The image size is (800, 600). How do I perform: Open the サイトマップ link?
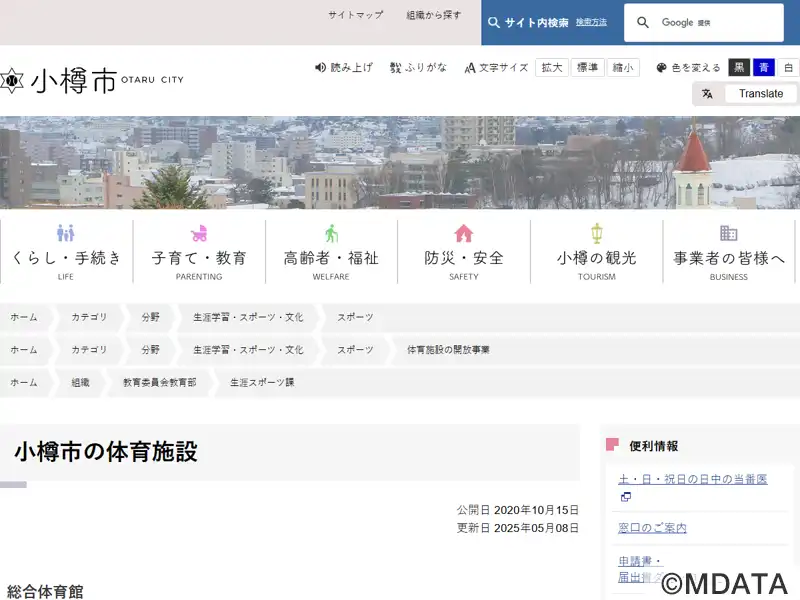[x=356, y=15]
